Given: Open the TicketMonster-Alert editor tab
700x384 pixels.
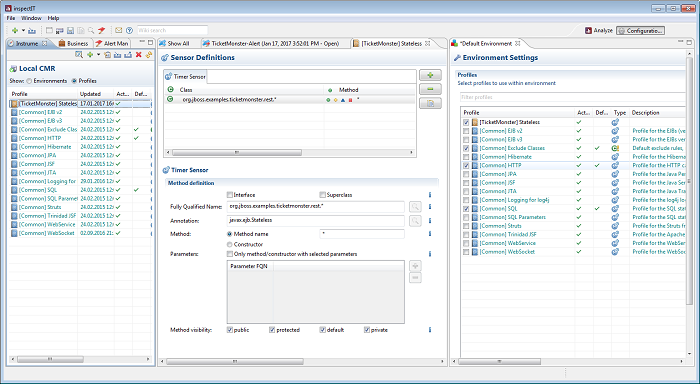Looking at the screenshot, I should coord(271,43).
